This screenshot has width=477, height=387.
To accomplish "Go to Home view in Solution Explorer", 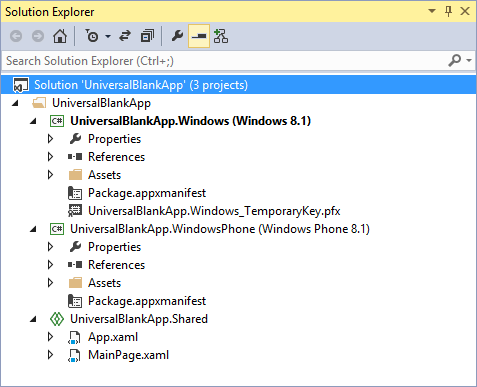I will pyautogui.click(x=60, y=36).
